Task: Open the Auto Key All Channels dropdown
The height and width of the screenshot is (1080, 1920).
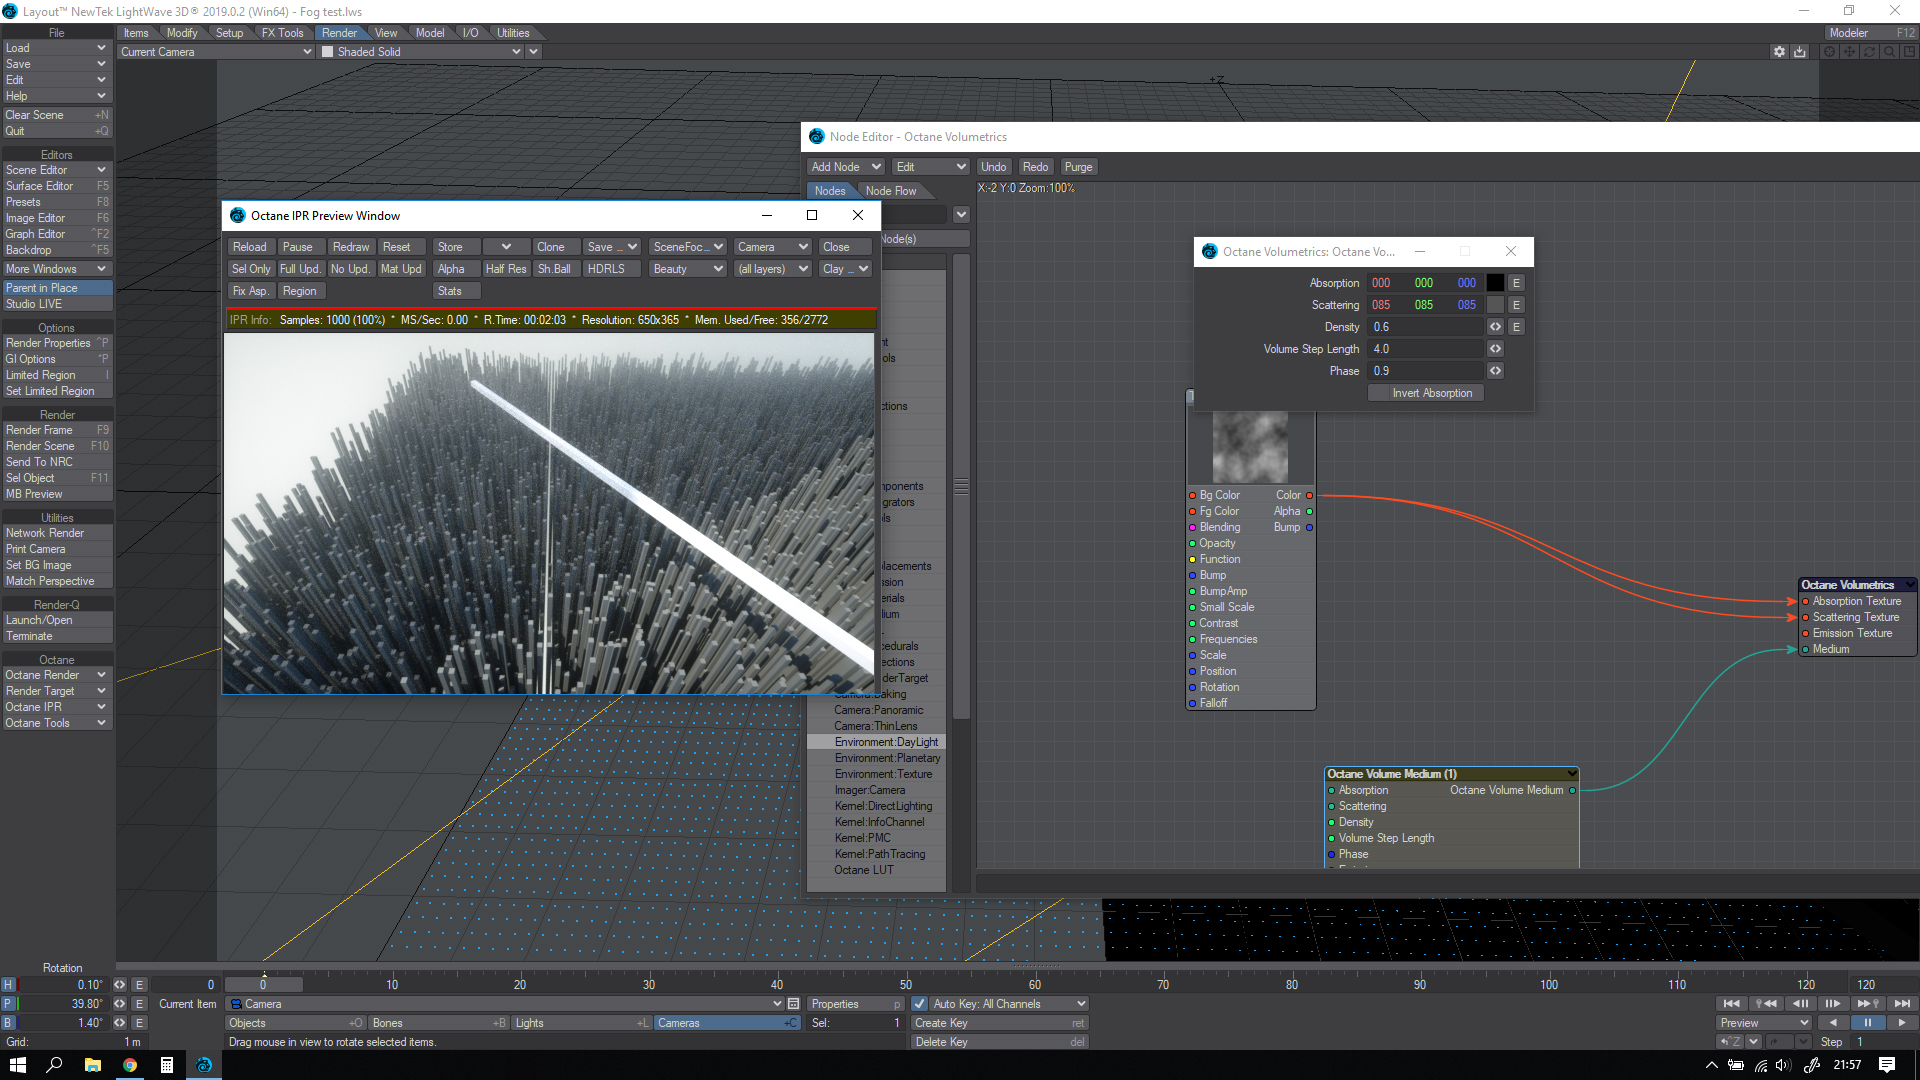Action: tap(1009, 1004)
